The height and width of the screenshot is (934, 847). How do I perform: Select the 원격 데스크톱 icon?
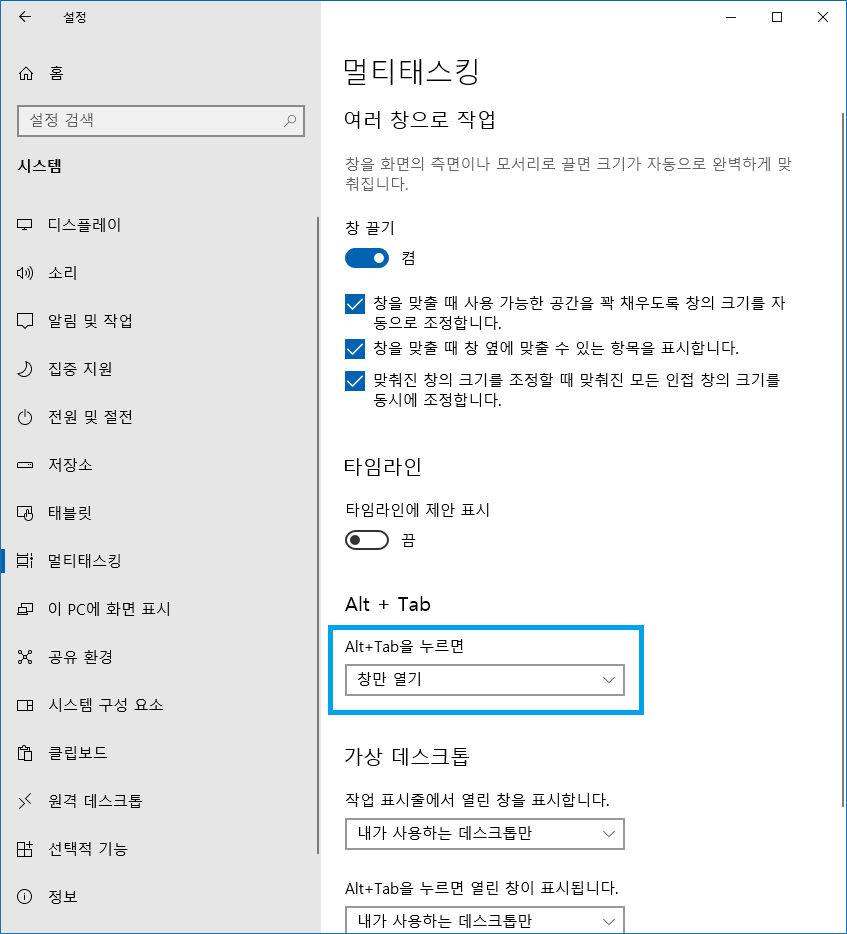[x=24, y=801]
